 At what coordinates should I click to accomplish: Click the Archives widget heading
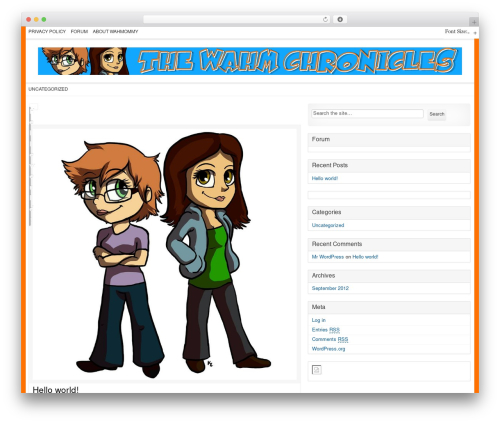point(323,276)
